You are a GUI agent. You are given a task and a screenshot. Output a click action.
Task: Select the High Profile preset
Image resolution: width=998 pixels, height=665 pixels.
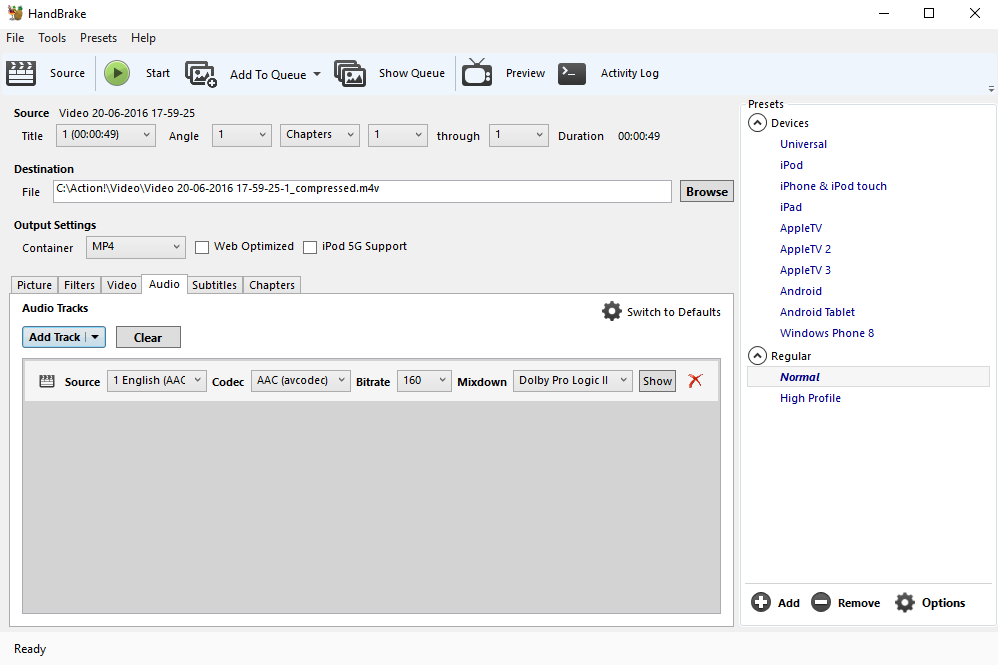pyautogui.click(x=810, y=398)
